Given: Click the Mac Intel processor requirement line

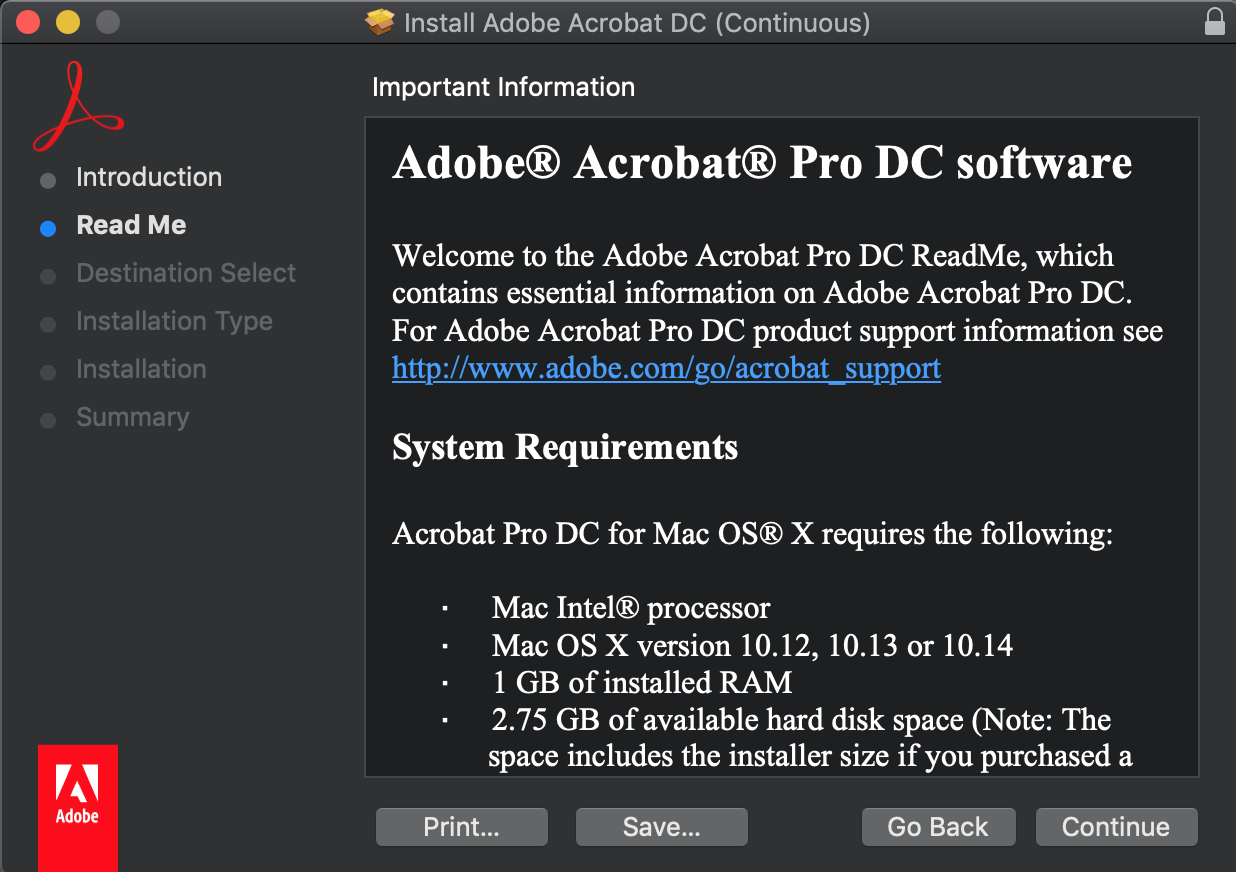Looking at the screenshot, I should pos(631,607).
